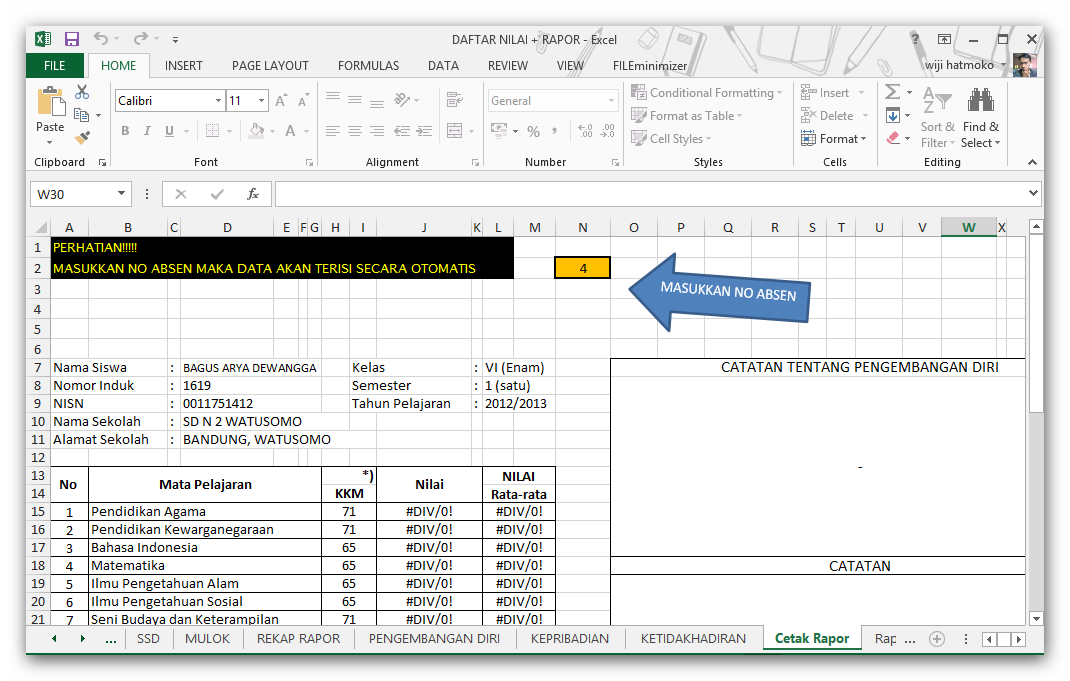Click Insert in Cells group
The height and width of the screenshot is (681, 1070).
point(825,92)
